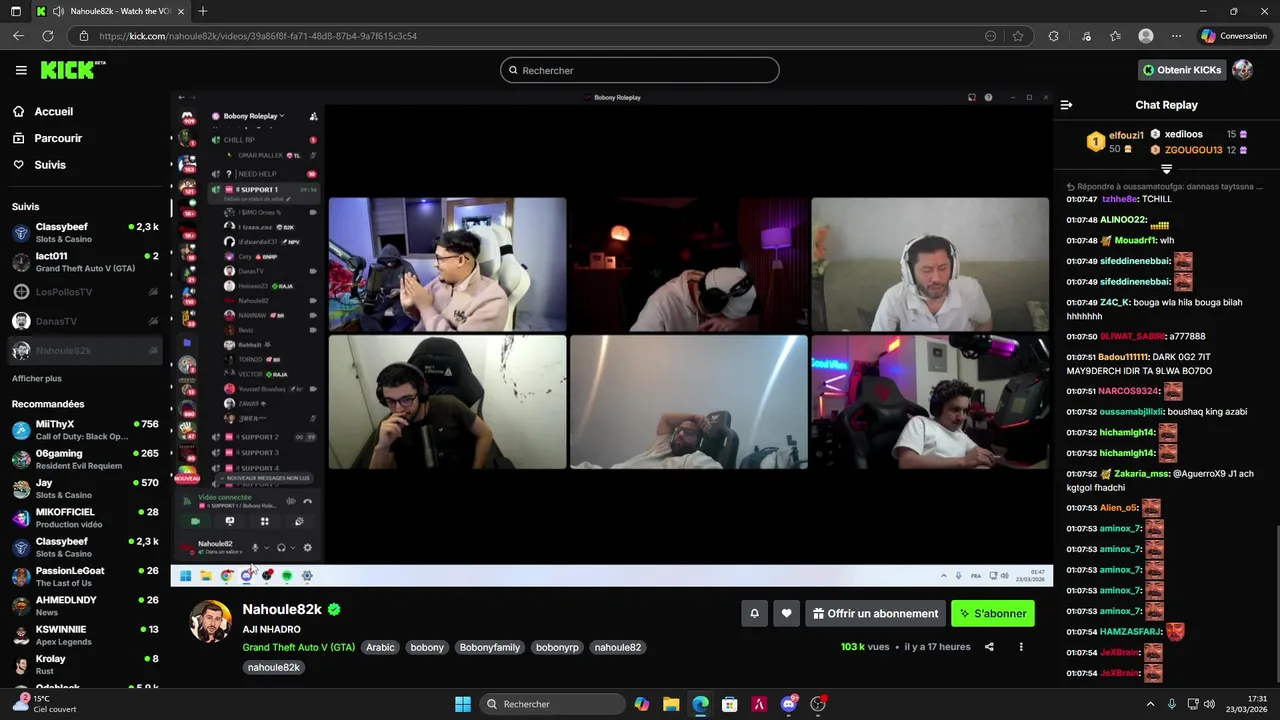This screenshot has height=720, width=1280.
Task: Select the bobonyrp tag
Action: coord(557,647)
